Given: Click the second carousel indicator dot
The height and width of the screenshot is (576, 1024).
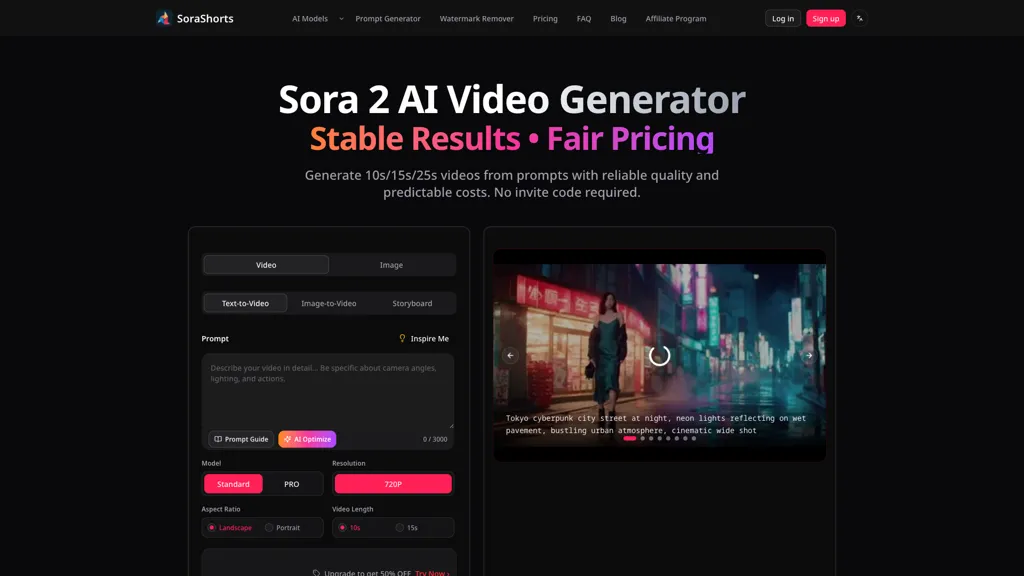Looking at the screenshot, I should pyautogui.click(x=643, y=438).
